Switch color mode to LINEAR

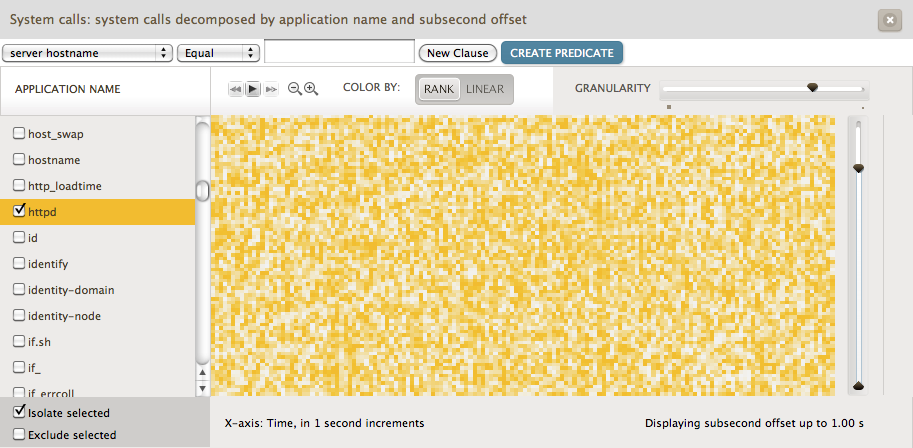[485, 89]
